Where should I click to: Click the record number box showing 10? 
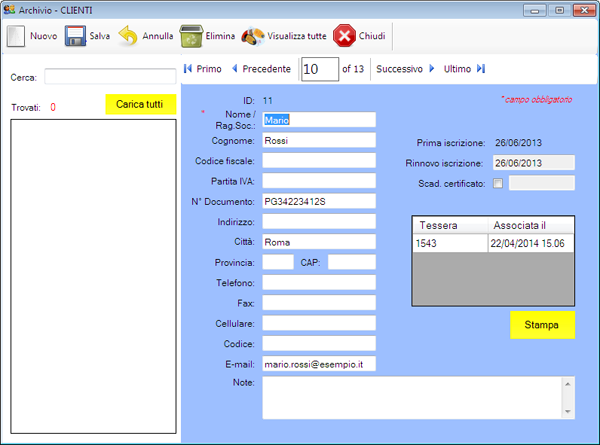coord(320,69)
